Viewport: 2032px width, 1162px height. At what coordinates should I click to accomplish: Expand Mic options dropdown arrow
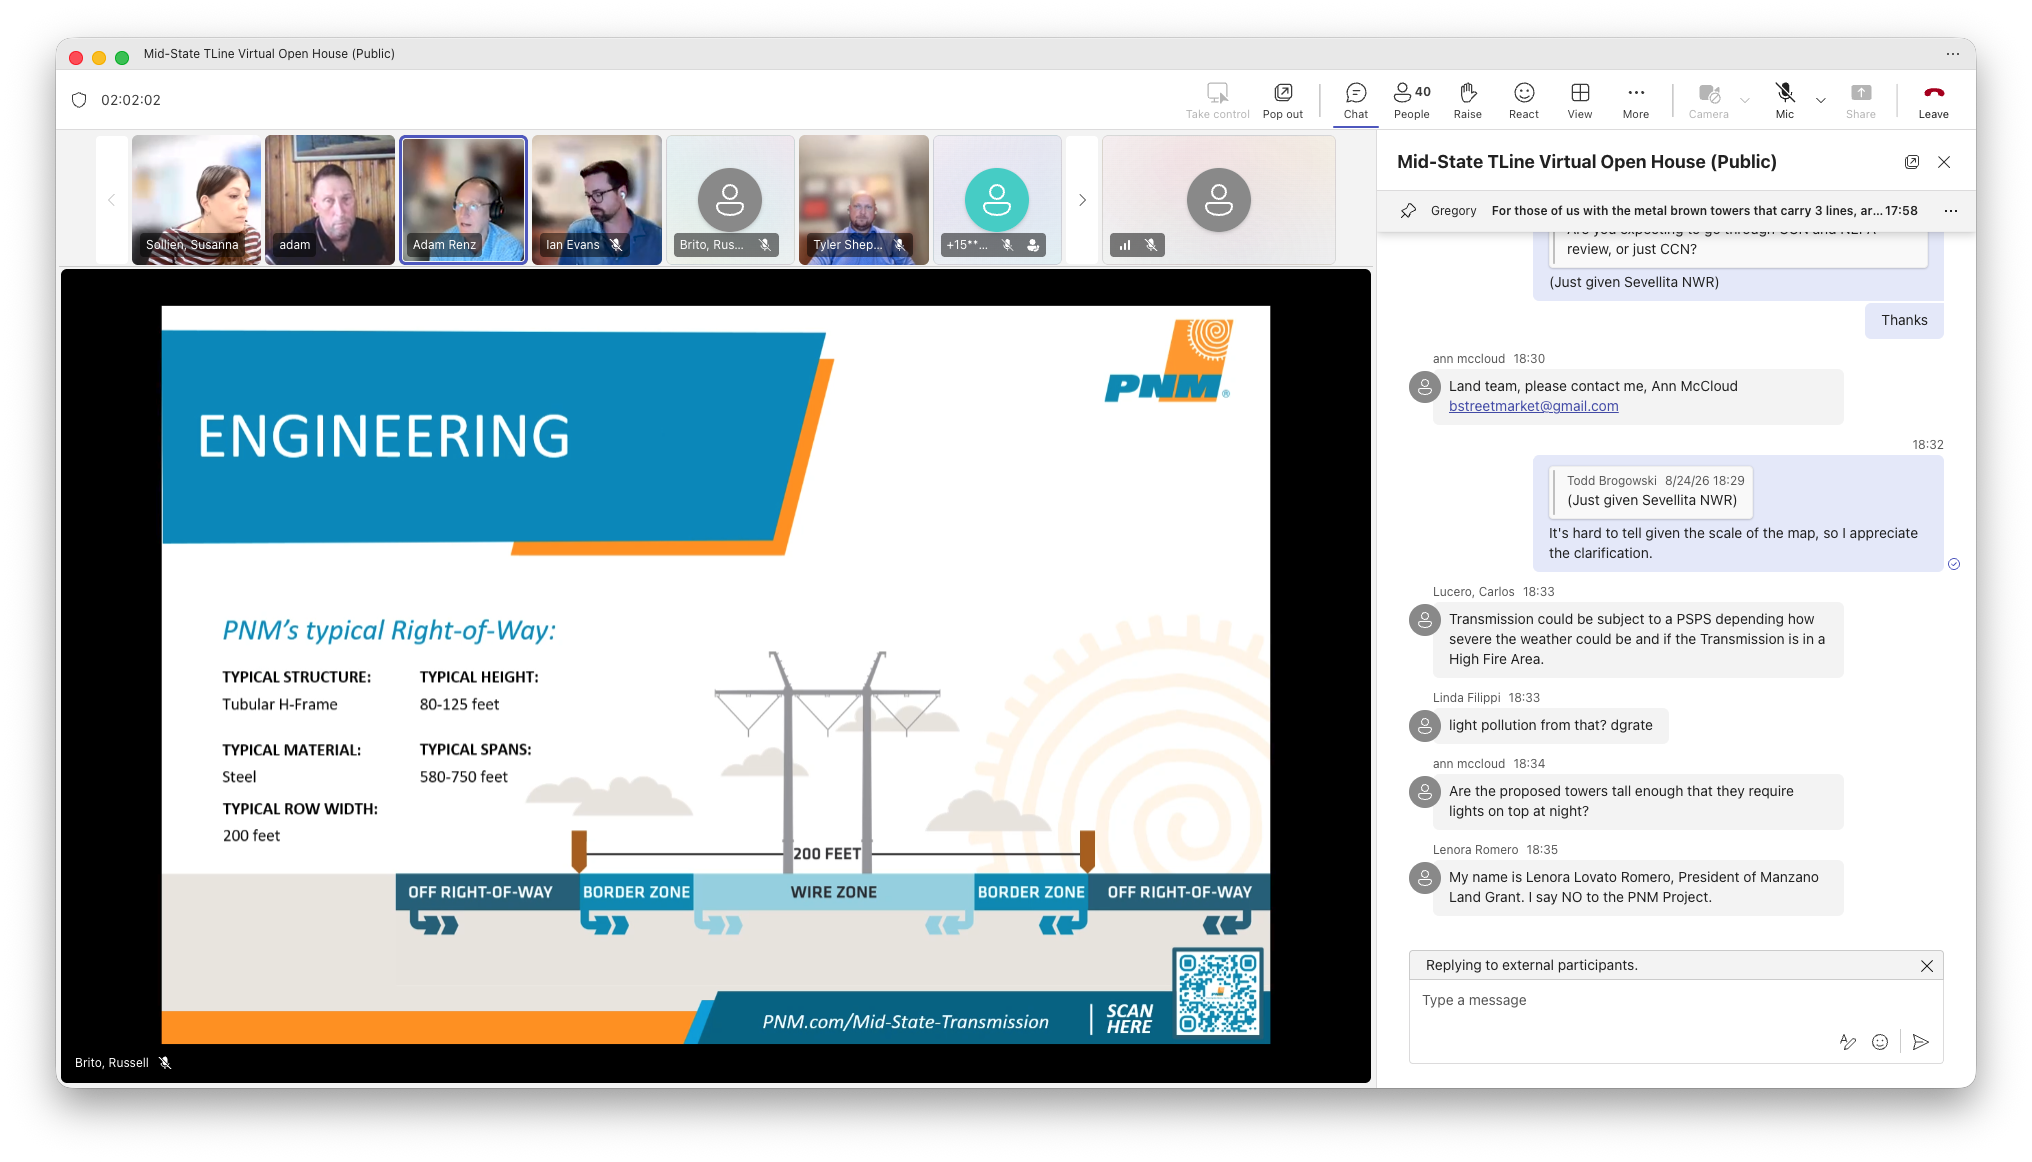coord(1821,100)
